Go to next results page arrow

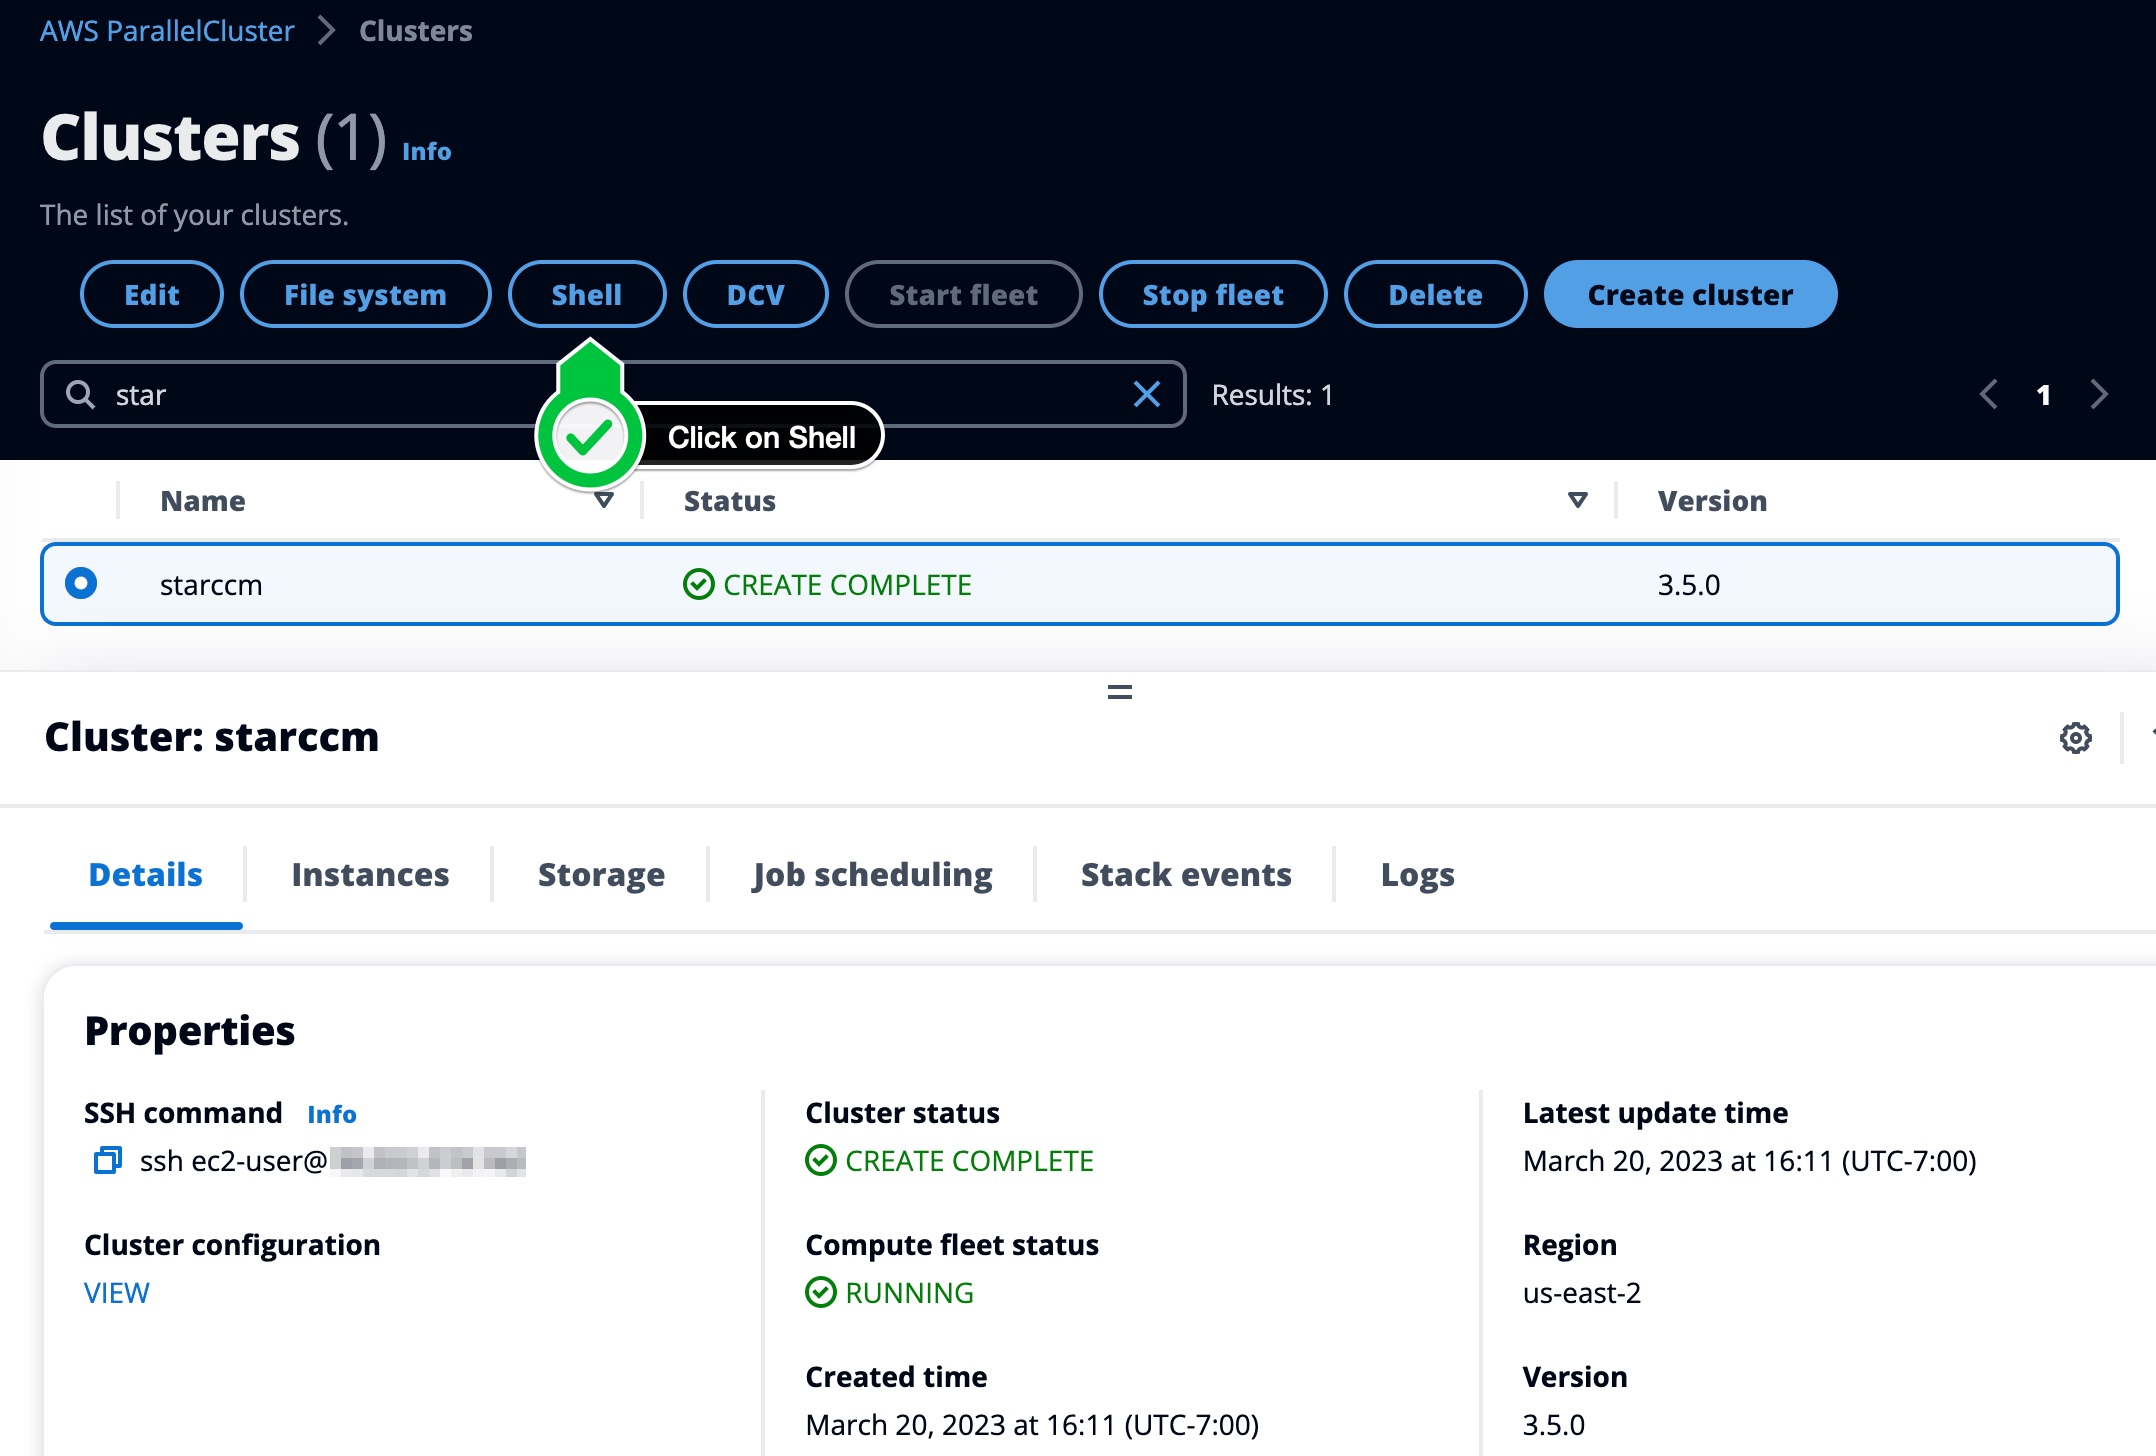[2099, 394]
